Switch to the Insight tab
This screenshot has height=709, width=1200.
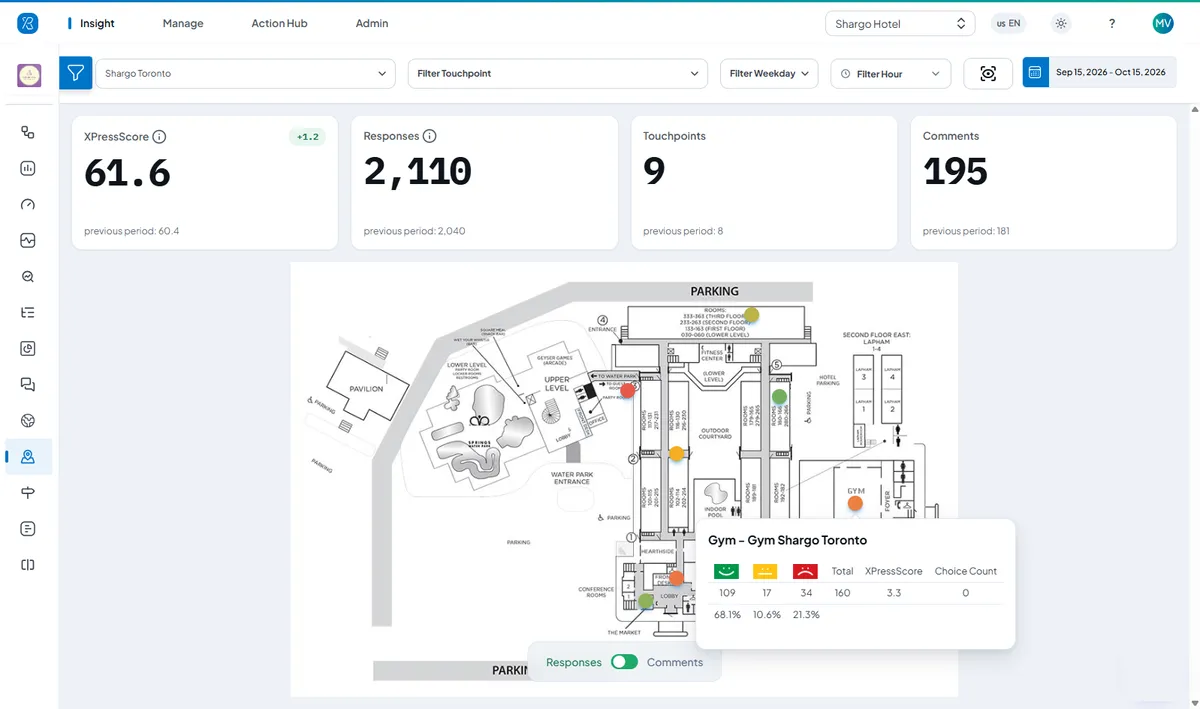(x=98, y=23)
